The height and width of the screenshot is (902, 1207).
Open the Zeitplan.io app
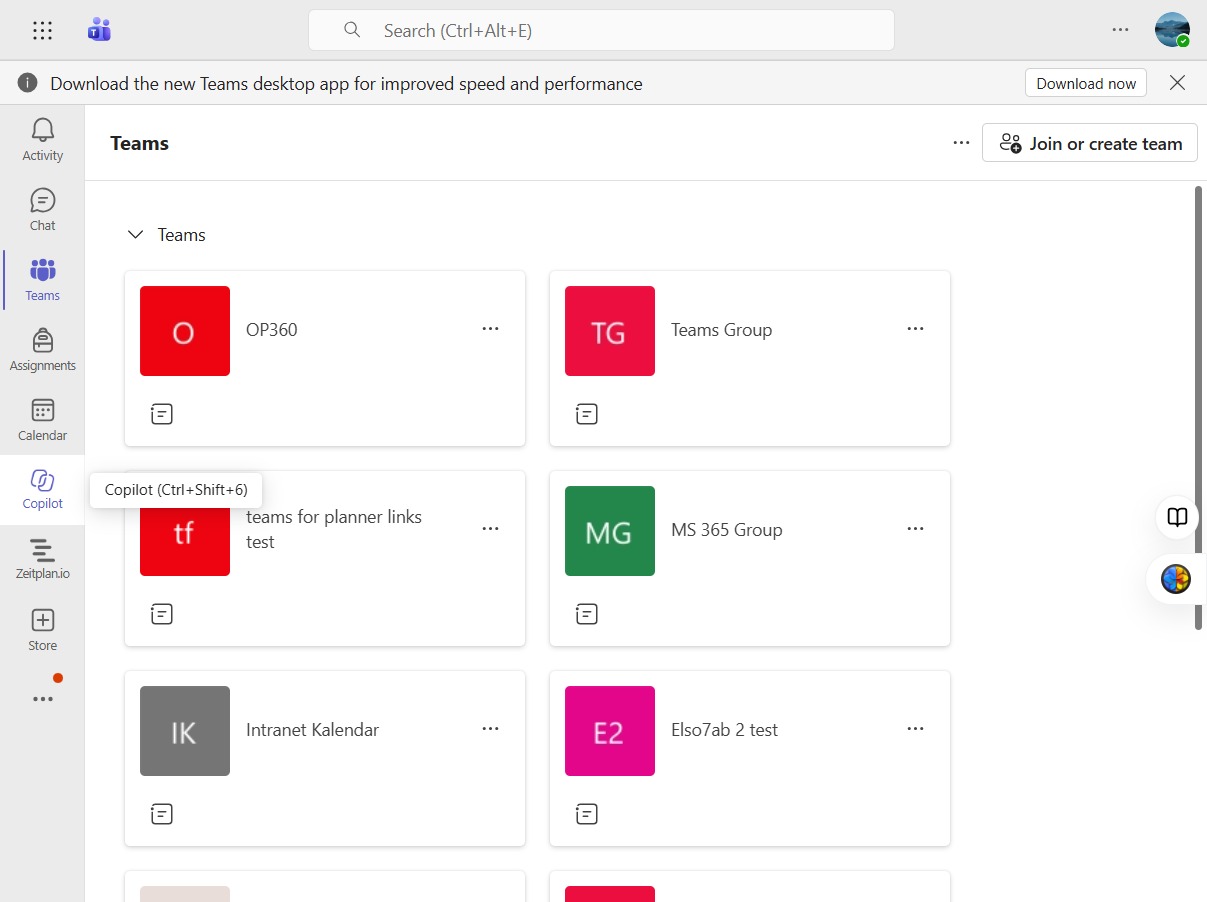pos(42,560)
